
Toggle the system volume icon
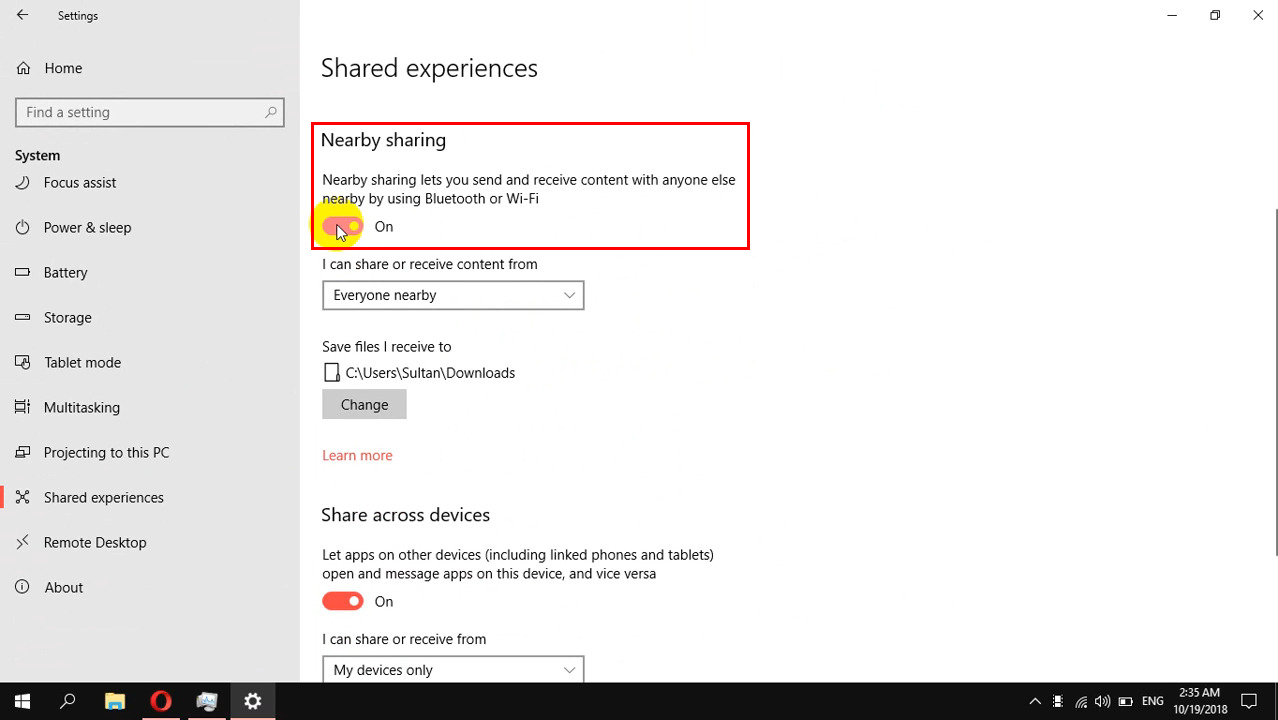[x=1101, y=701]
